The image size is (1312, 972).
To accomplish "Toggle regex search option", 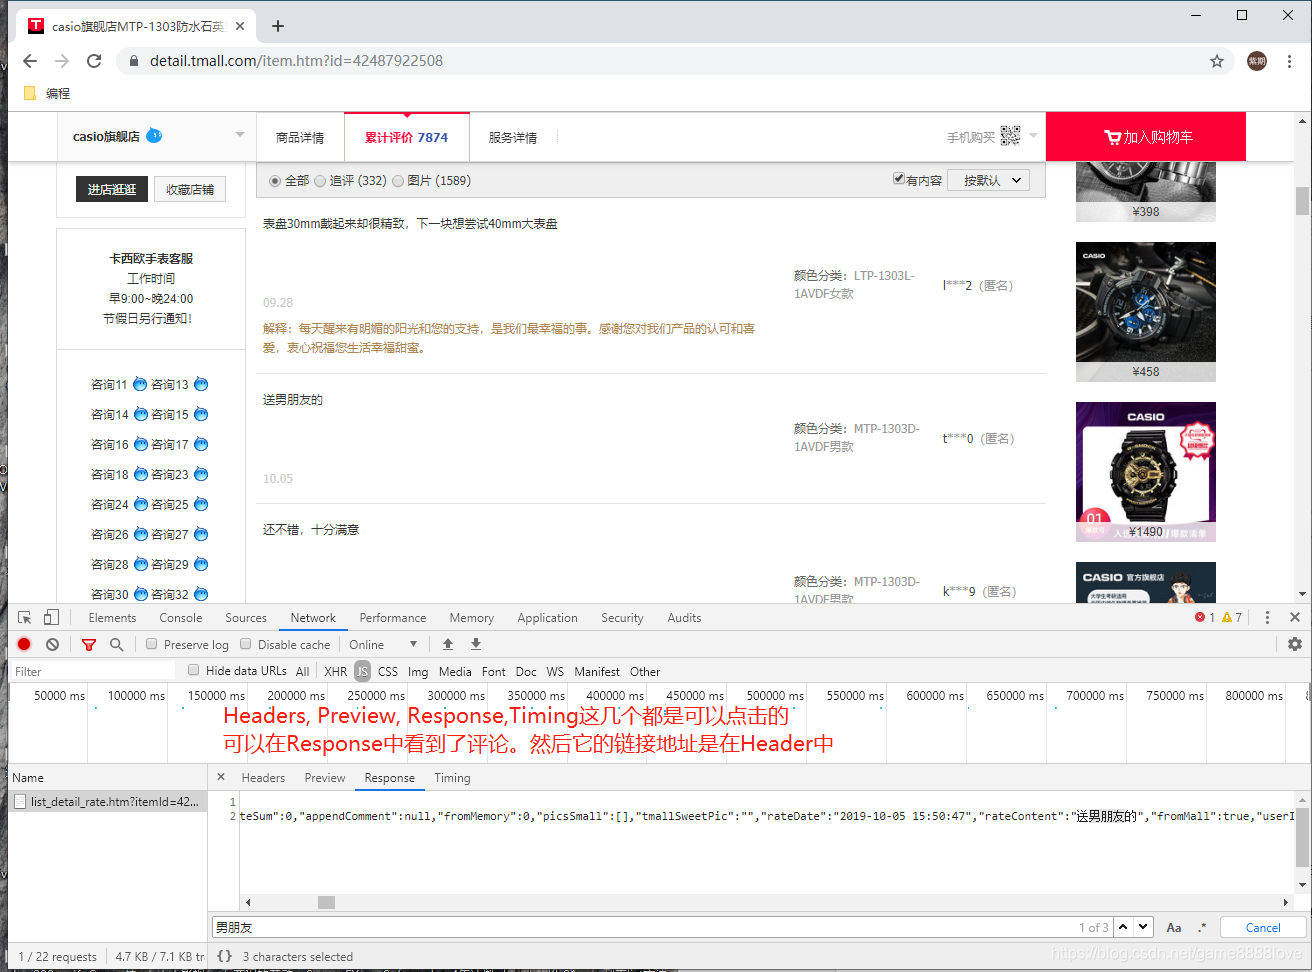I will point(1202,927).
